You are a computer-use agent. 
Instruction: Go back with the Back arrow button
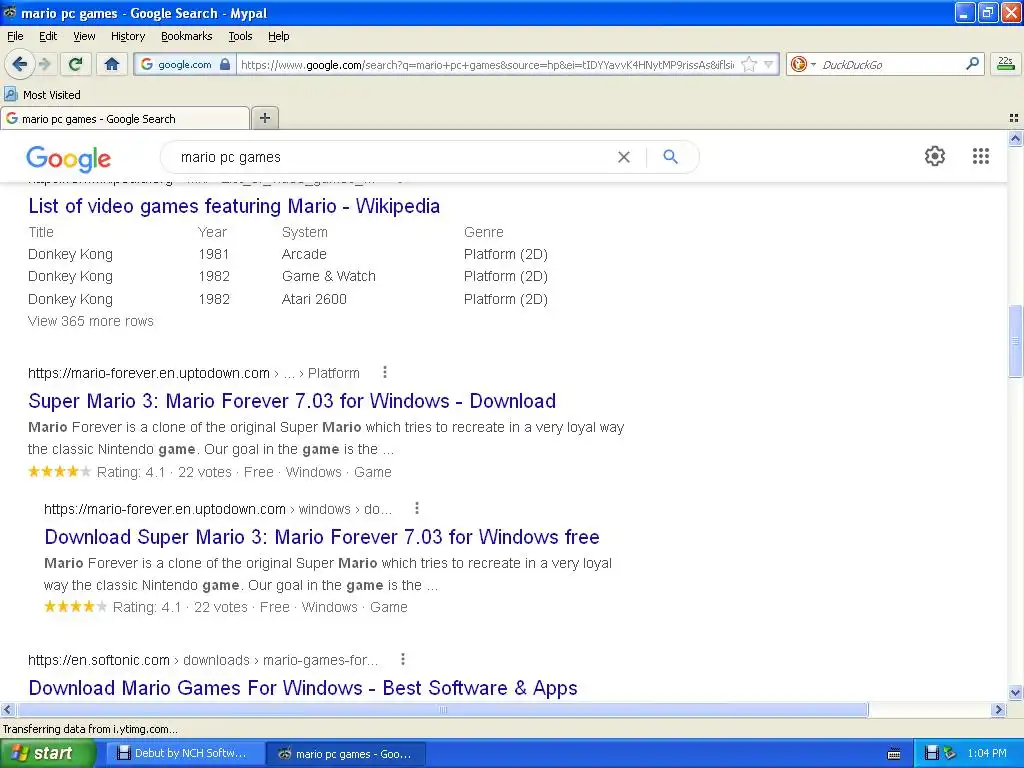click(x=18, y=64)
